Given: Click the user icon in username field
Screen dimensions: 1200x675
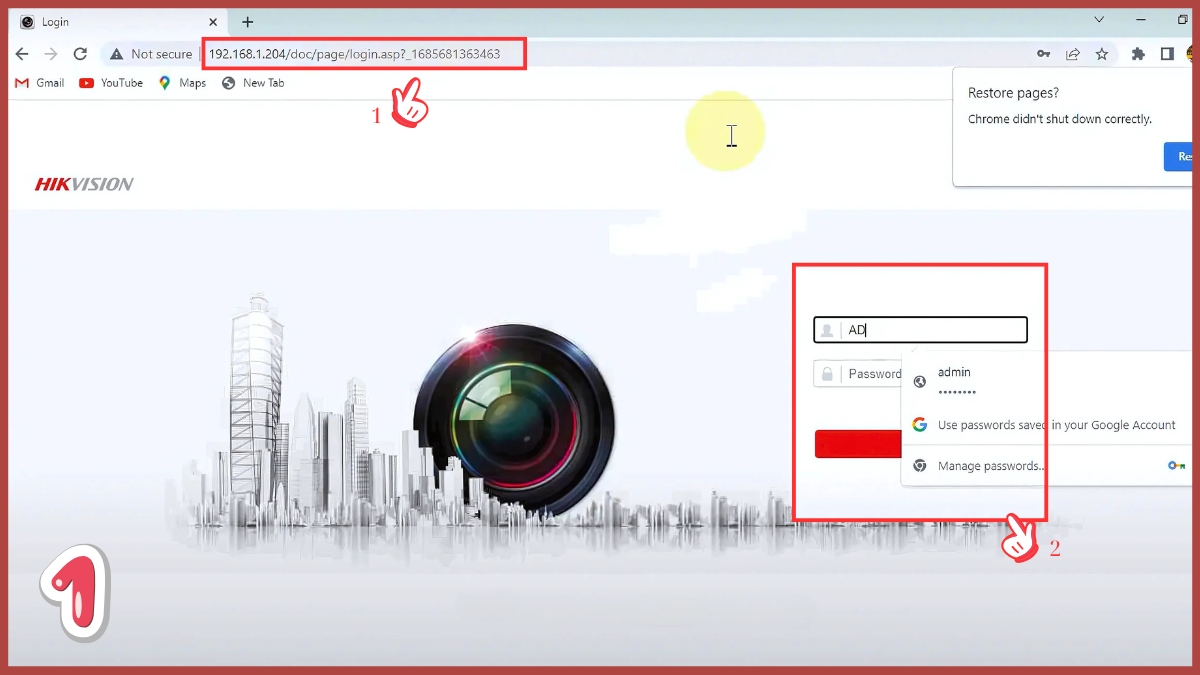Looking at the screenshot, I should coord(828,330).
